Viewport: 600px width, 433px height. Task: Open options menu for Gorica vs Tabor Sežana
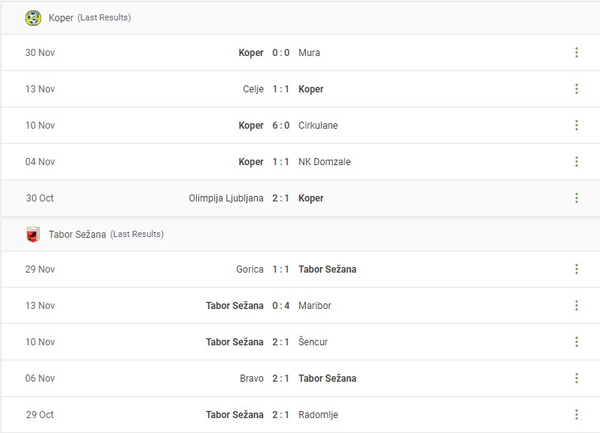point(576,269)
